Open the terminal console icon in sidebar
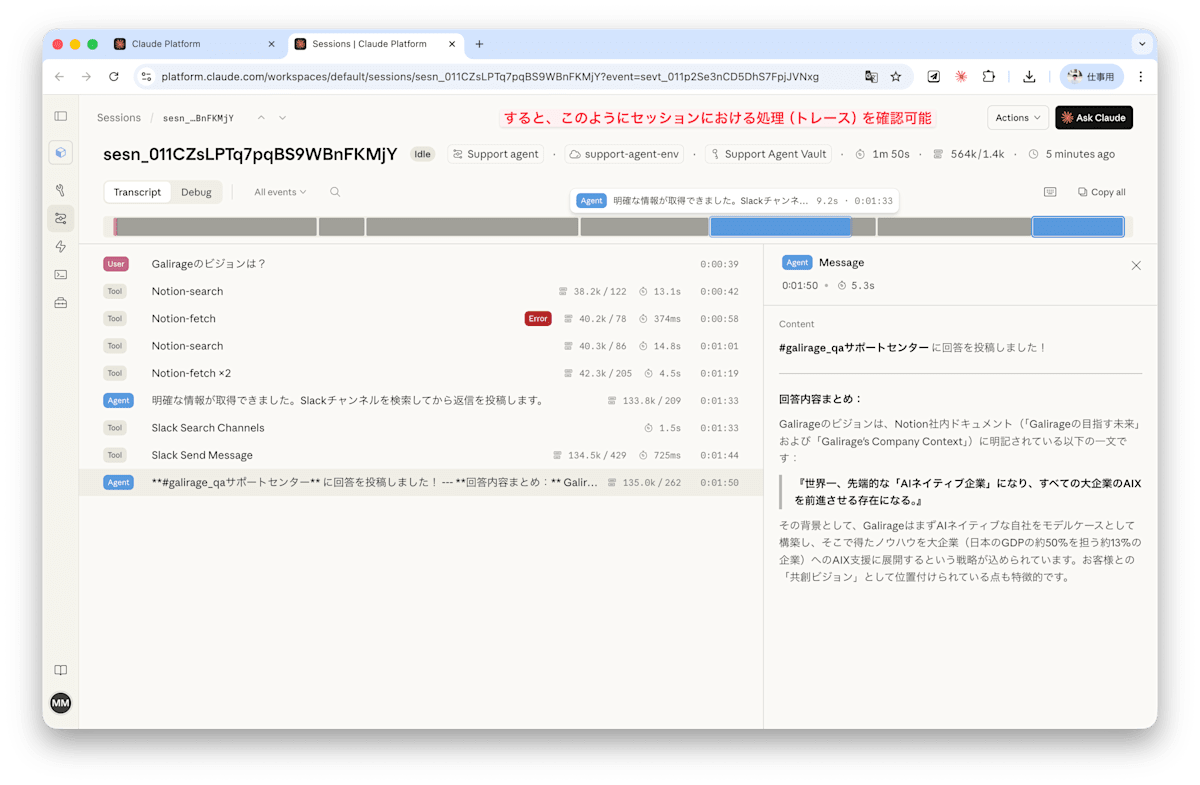The height and width of the screenshot is (785, 1200). [60, 274]
